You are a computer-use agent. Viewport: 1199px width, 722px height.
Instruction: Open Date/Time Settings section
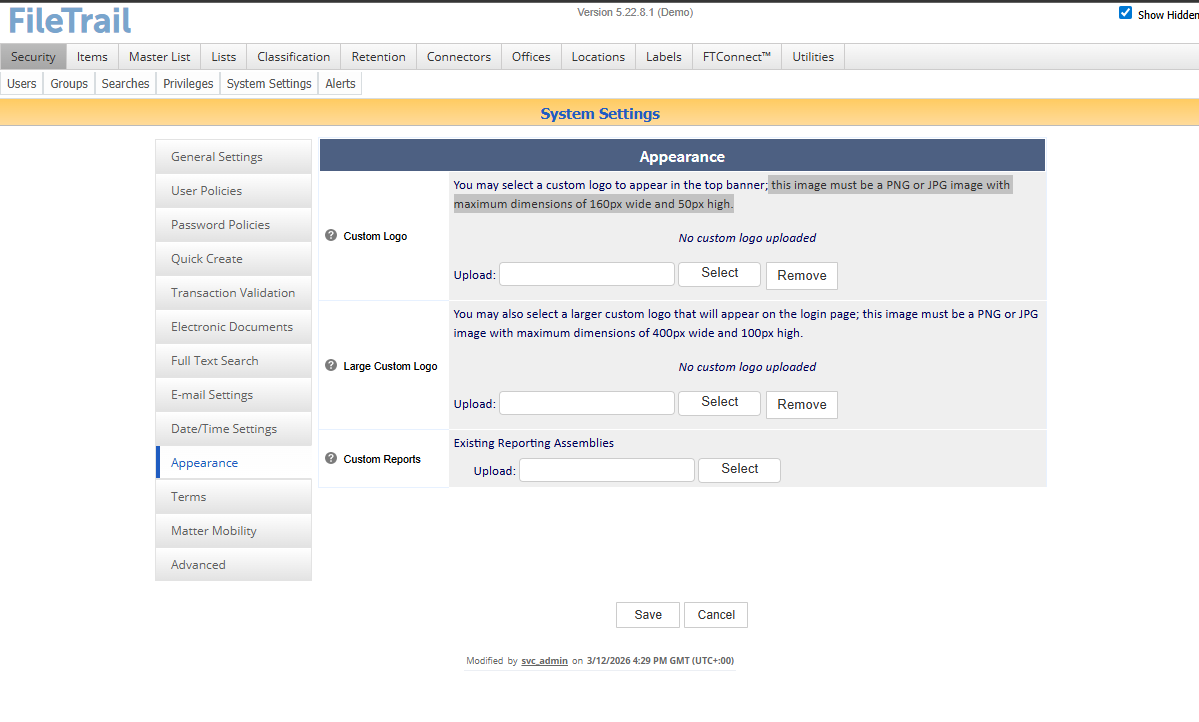233,429
